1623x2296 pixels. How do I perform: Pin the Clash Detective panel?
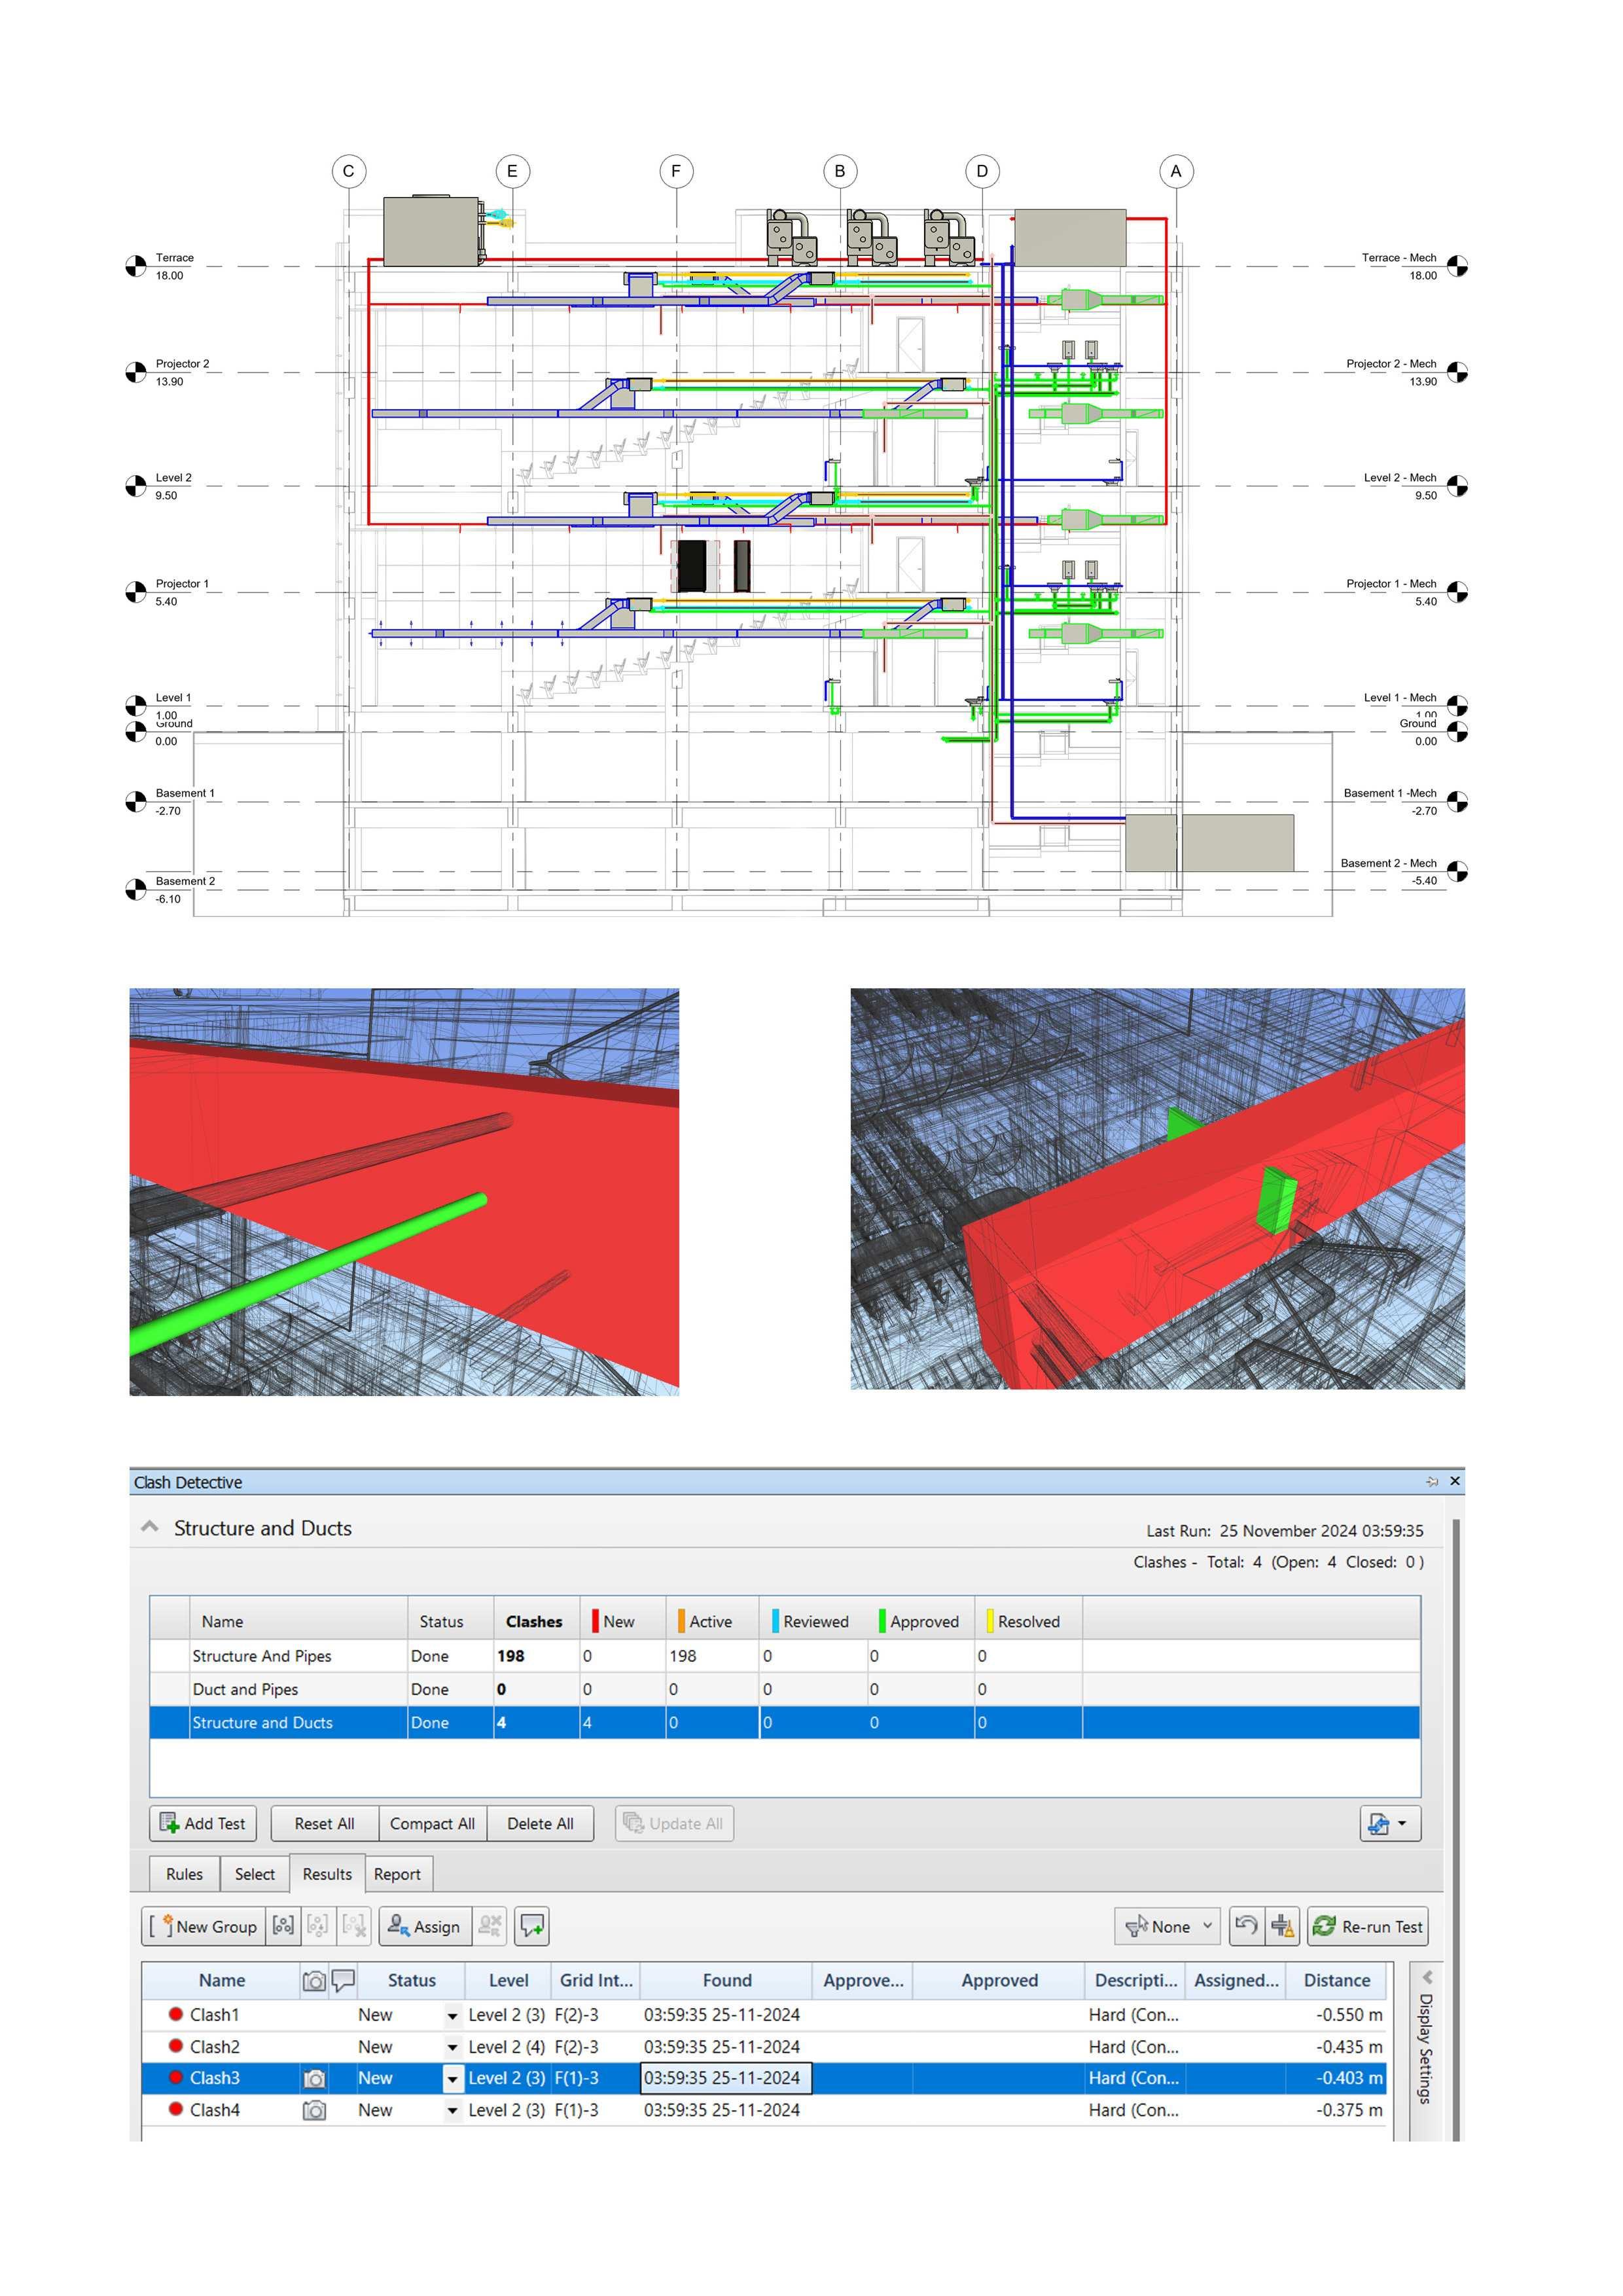pyautogui.click(x=1431, y=1481)
